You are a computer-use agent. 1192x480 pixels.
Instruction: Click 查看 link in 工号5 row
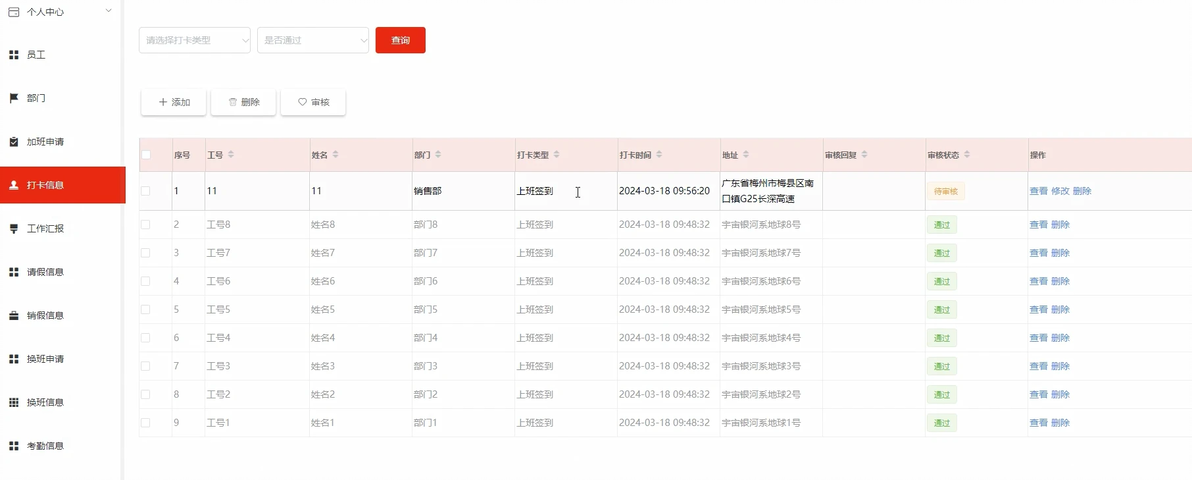(1038, 310)
